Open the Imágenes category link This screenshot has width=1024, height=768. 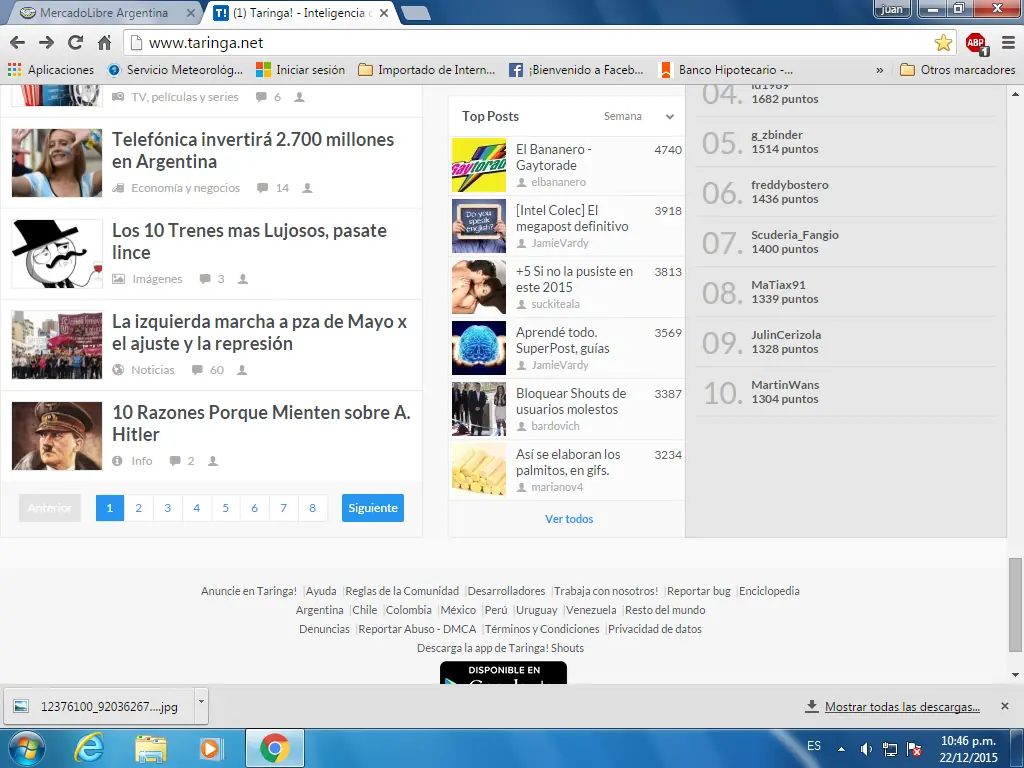(157, 279)
